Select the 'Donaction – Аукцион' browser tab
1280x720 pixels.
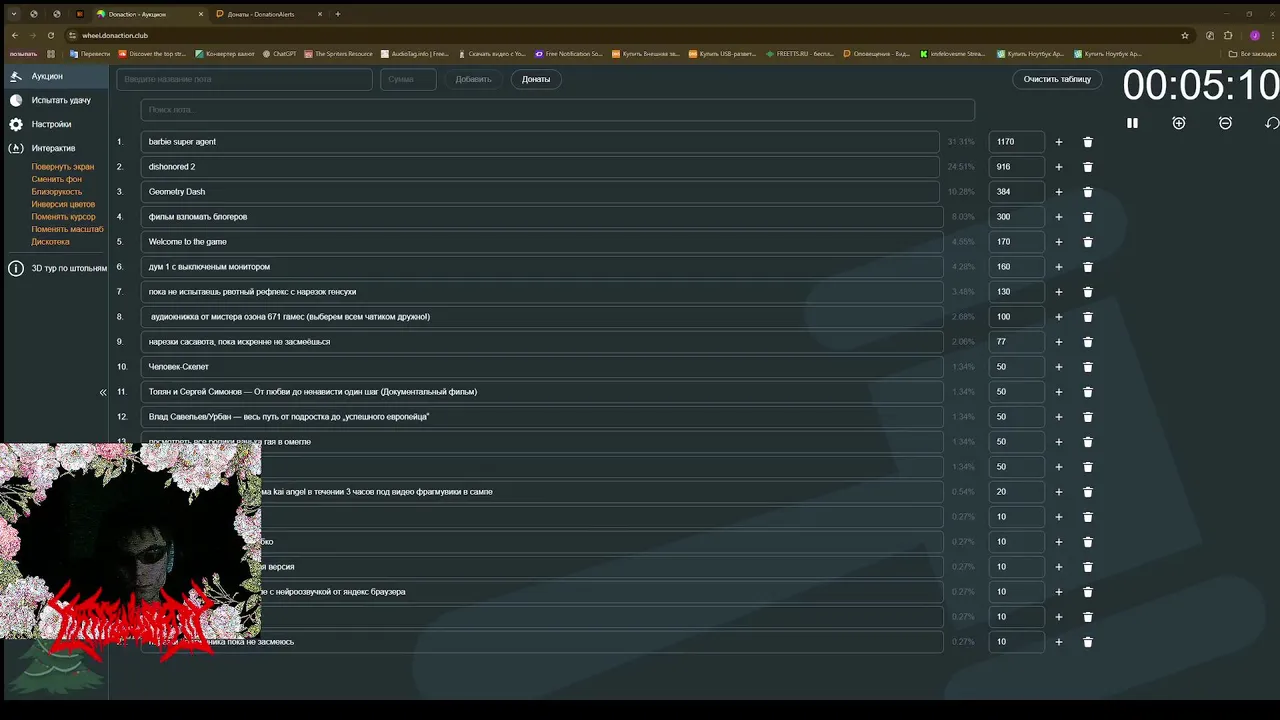[x=149, y=14]
